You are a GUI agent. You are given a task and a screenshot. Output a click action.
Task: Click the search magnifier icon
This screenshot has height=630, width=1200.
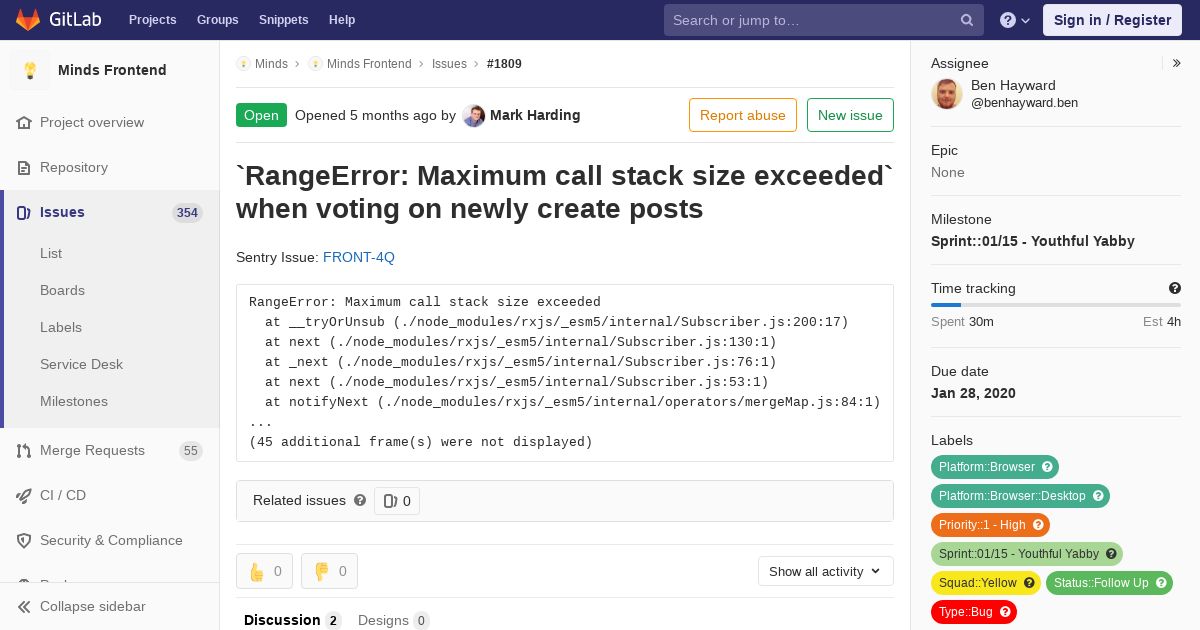967,20
